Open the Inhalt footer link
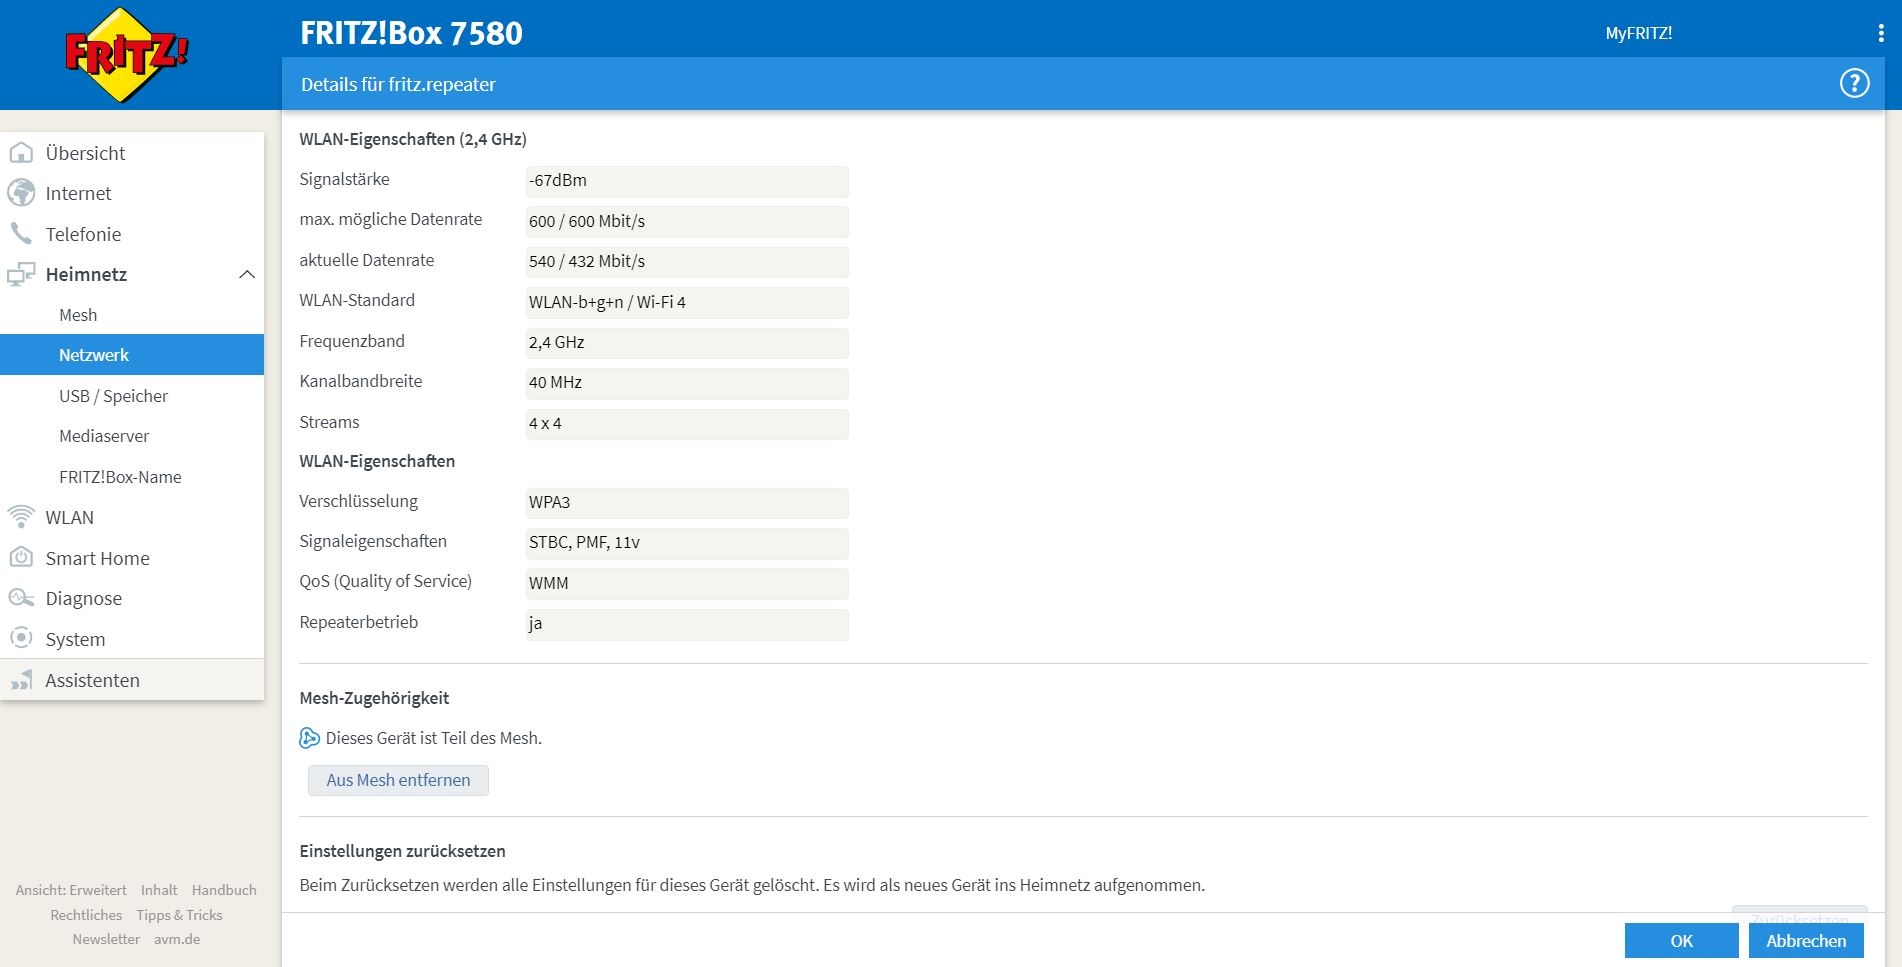This screenshot has height=967, width=1902. pos(159,890)
